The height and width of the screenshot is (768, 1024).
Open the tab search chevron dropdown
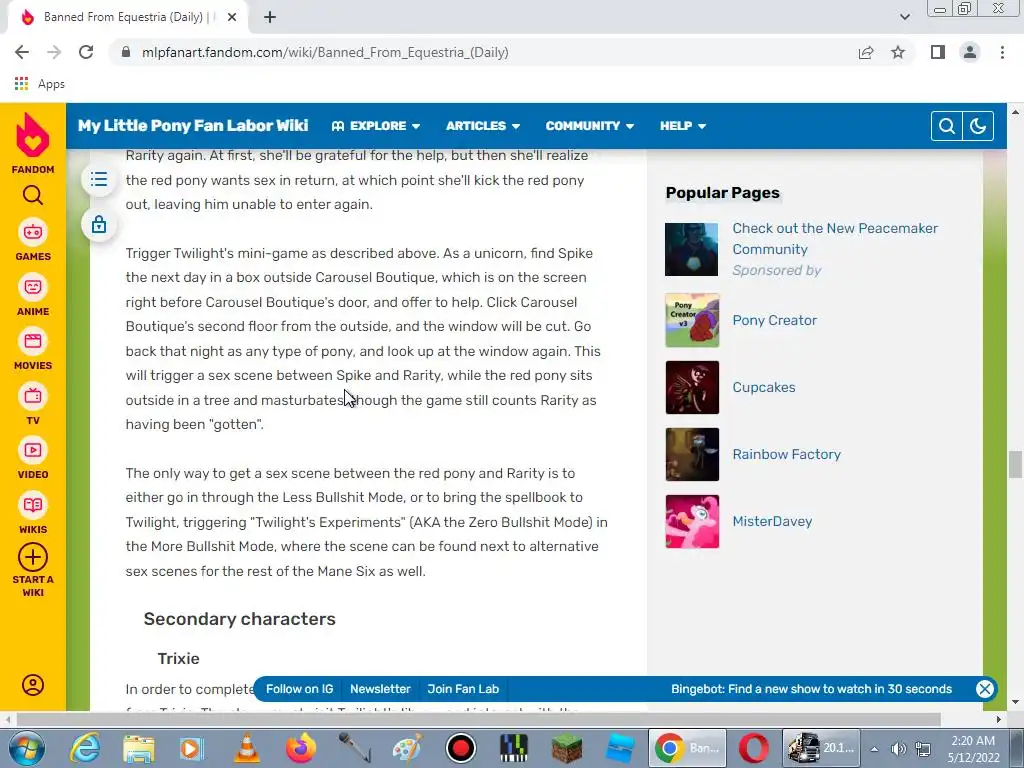(x=904, y=17)
